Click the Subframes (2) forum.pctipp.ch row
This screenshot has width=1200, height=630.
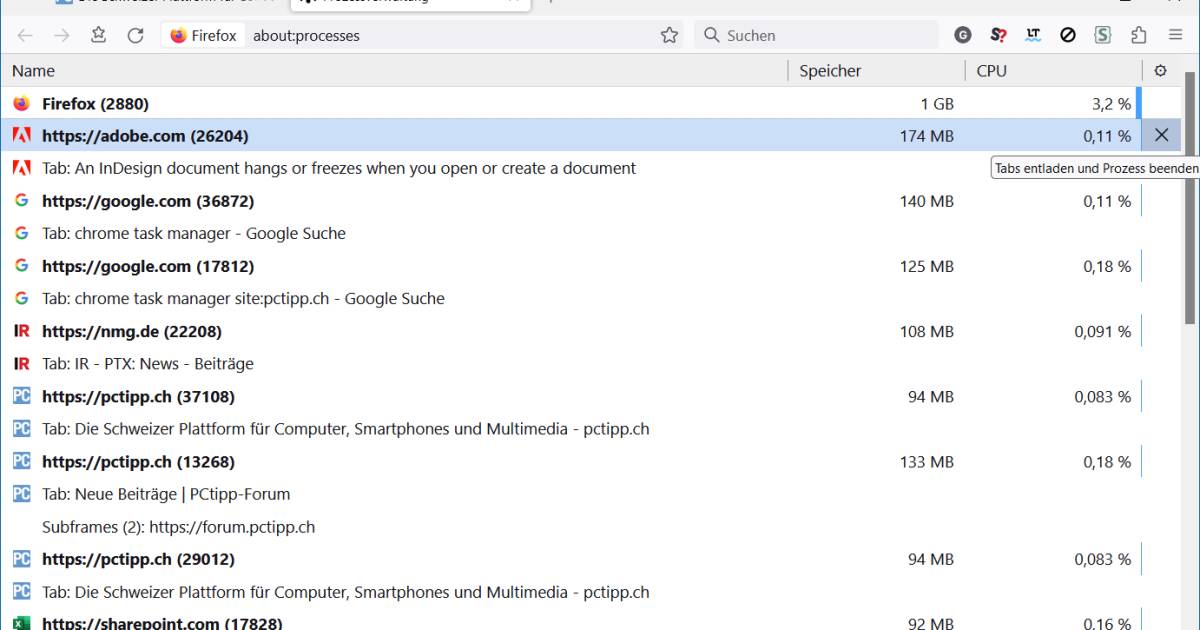click(x=178, y=527)
